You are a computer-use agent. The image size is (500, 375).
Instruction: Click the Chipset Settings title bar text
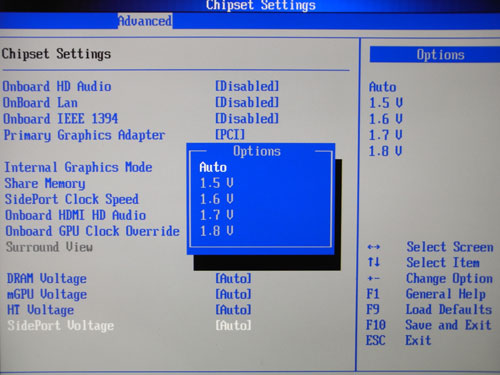[260, 6]
